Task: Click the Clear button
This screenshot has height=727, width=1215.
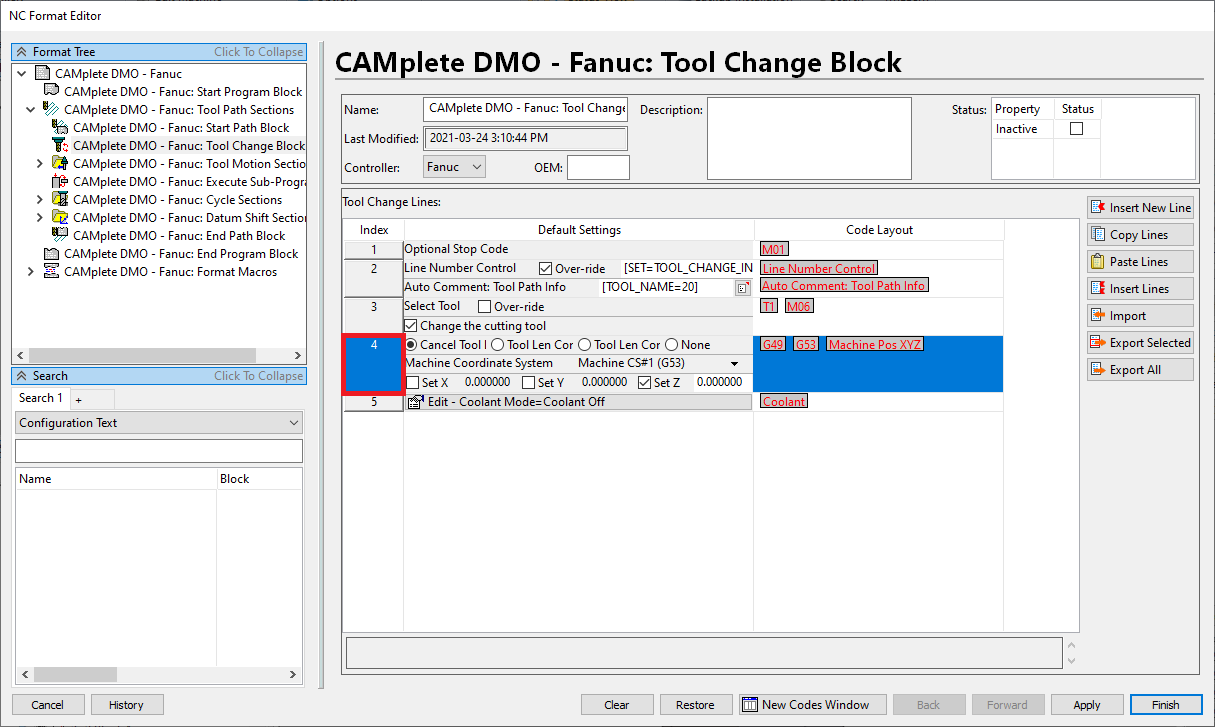Action: pyautogui.click(x=617, y=705)
